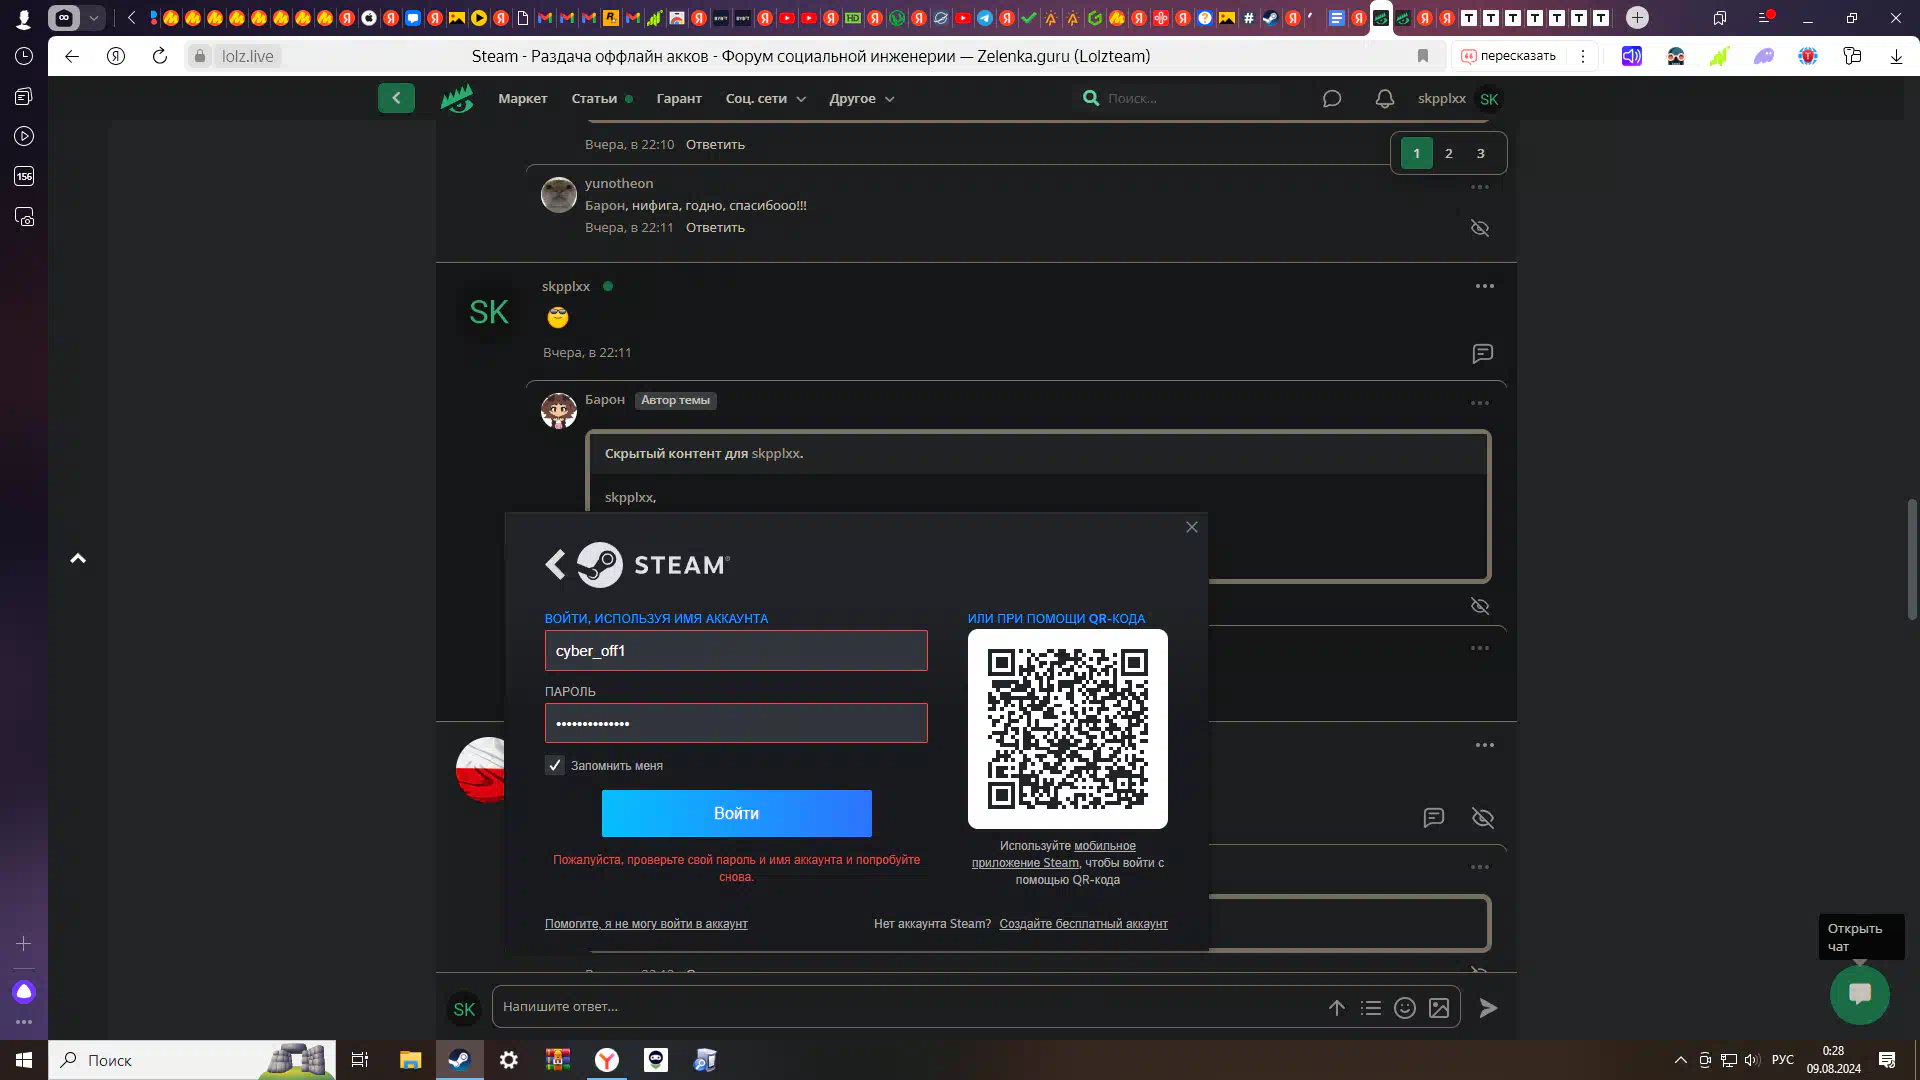
Task: Open browser downloads icon
Action: click(x=1896, y=56)
